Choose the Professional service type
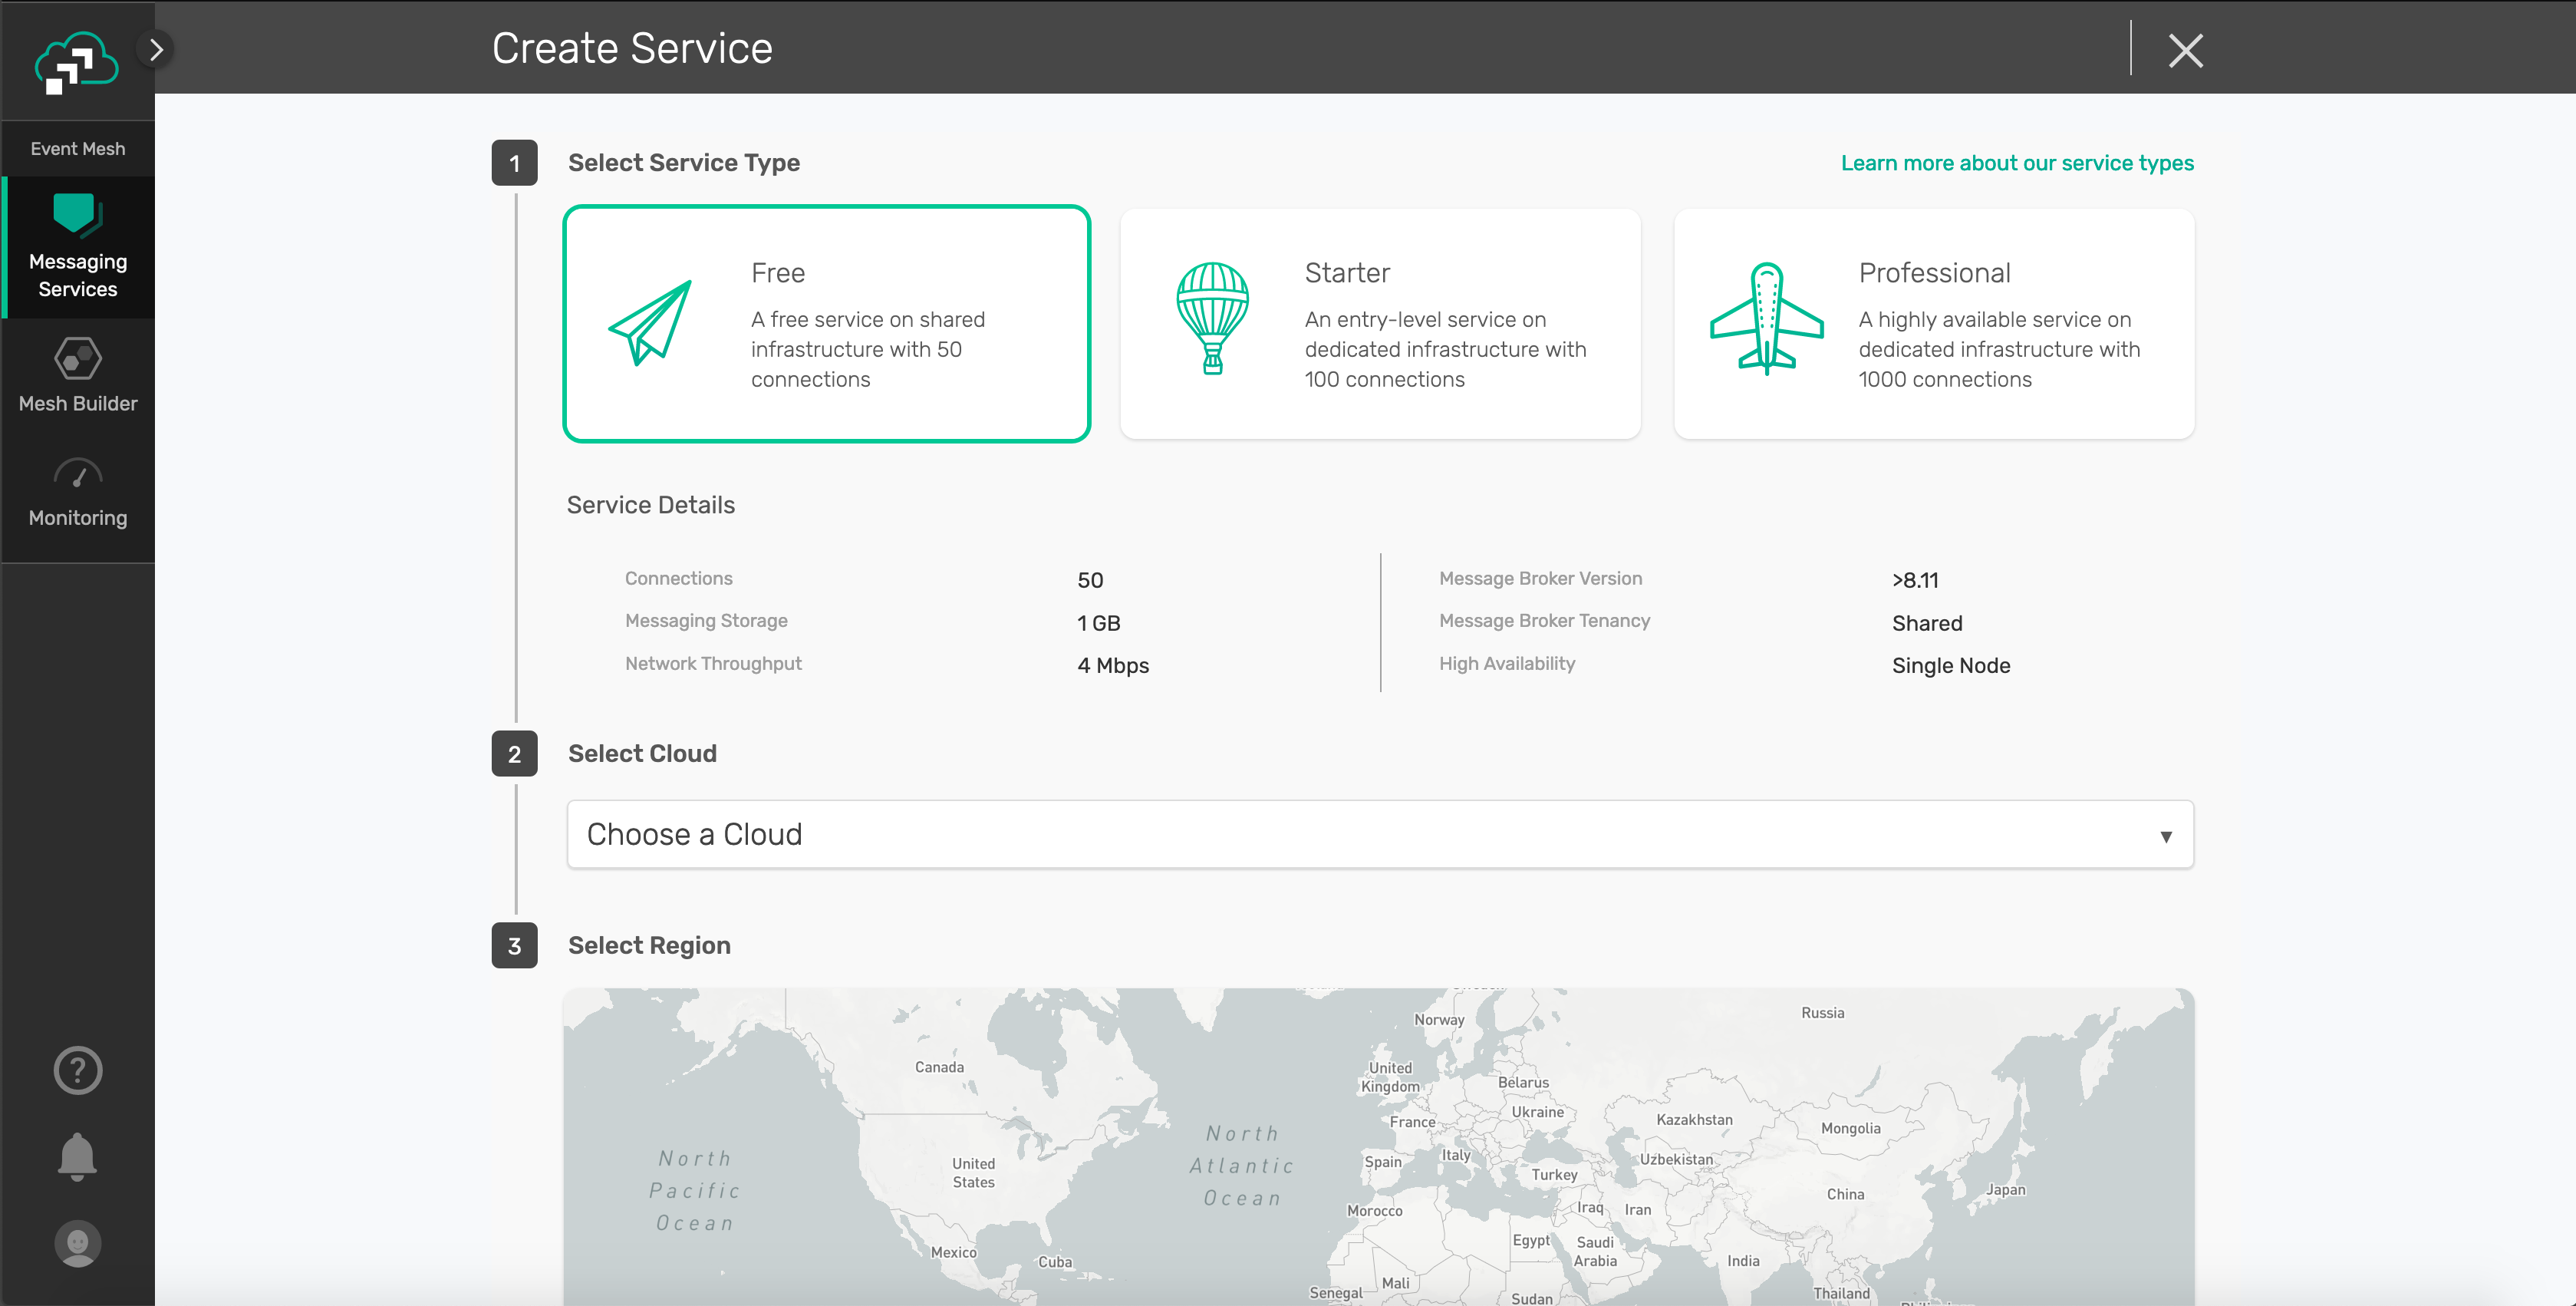Screen dimensions: 2576x1306 coord(1933,324)
